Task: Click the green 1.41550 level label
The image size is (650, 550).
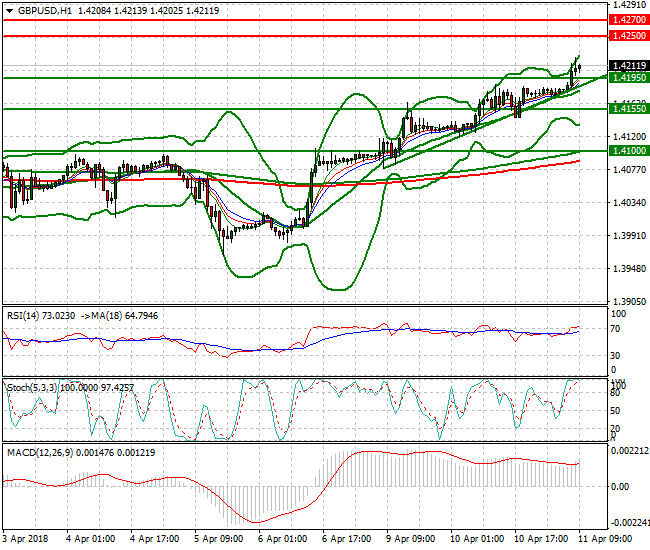Action: [x=629, y=109]
